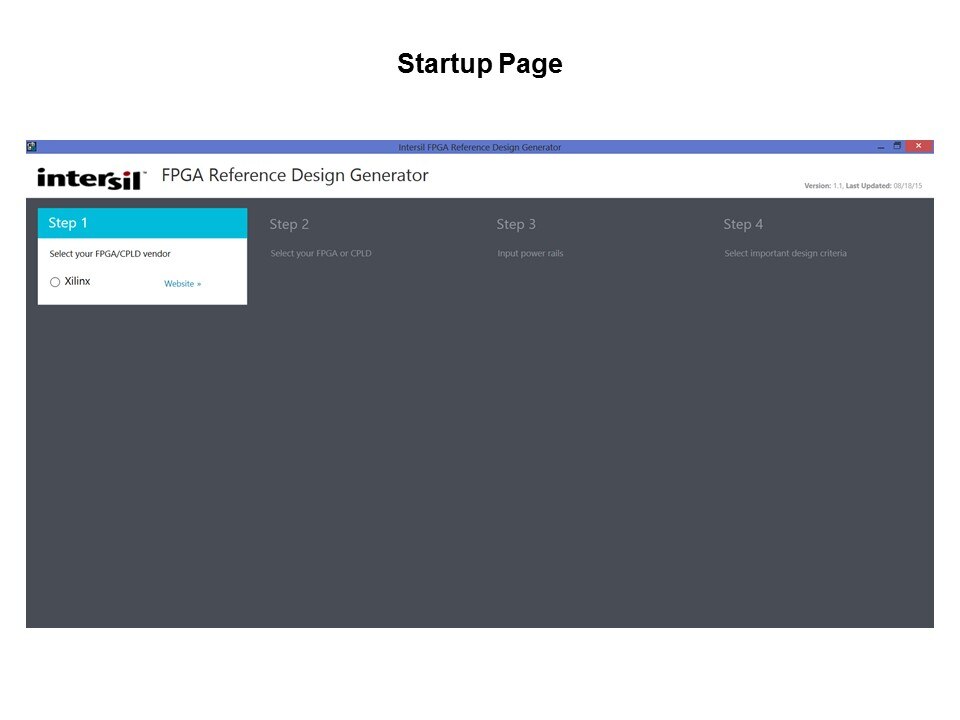Click 'Select your FPGA/CPLD vendor' prompt
The width and height of the screenshot is (960, 720).
(x=110, y=254)
